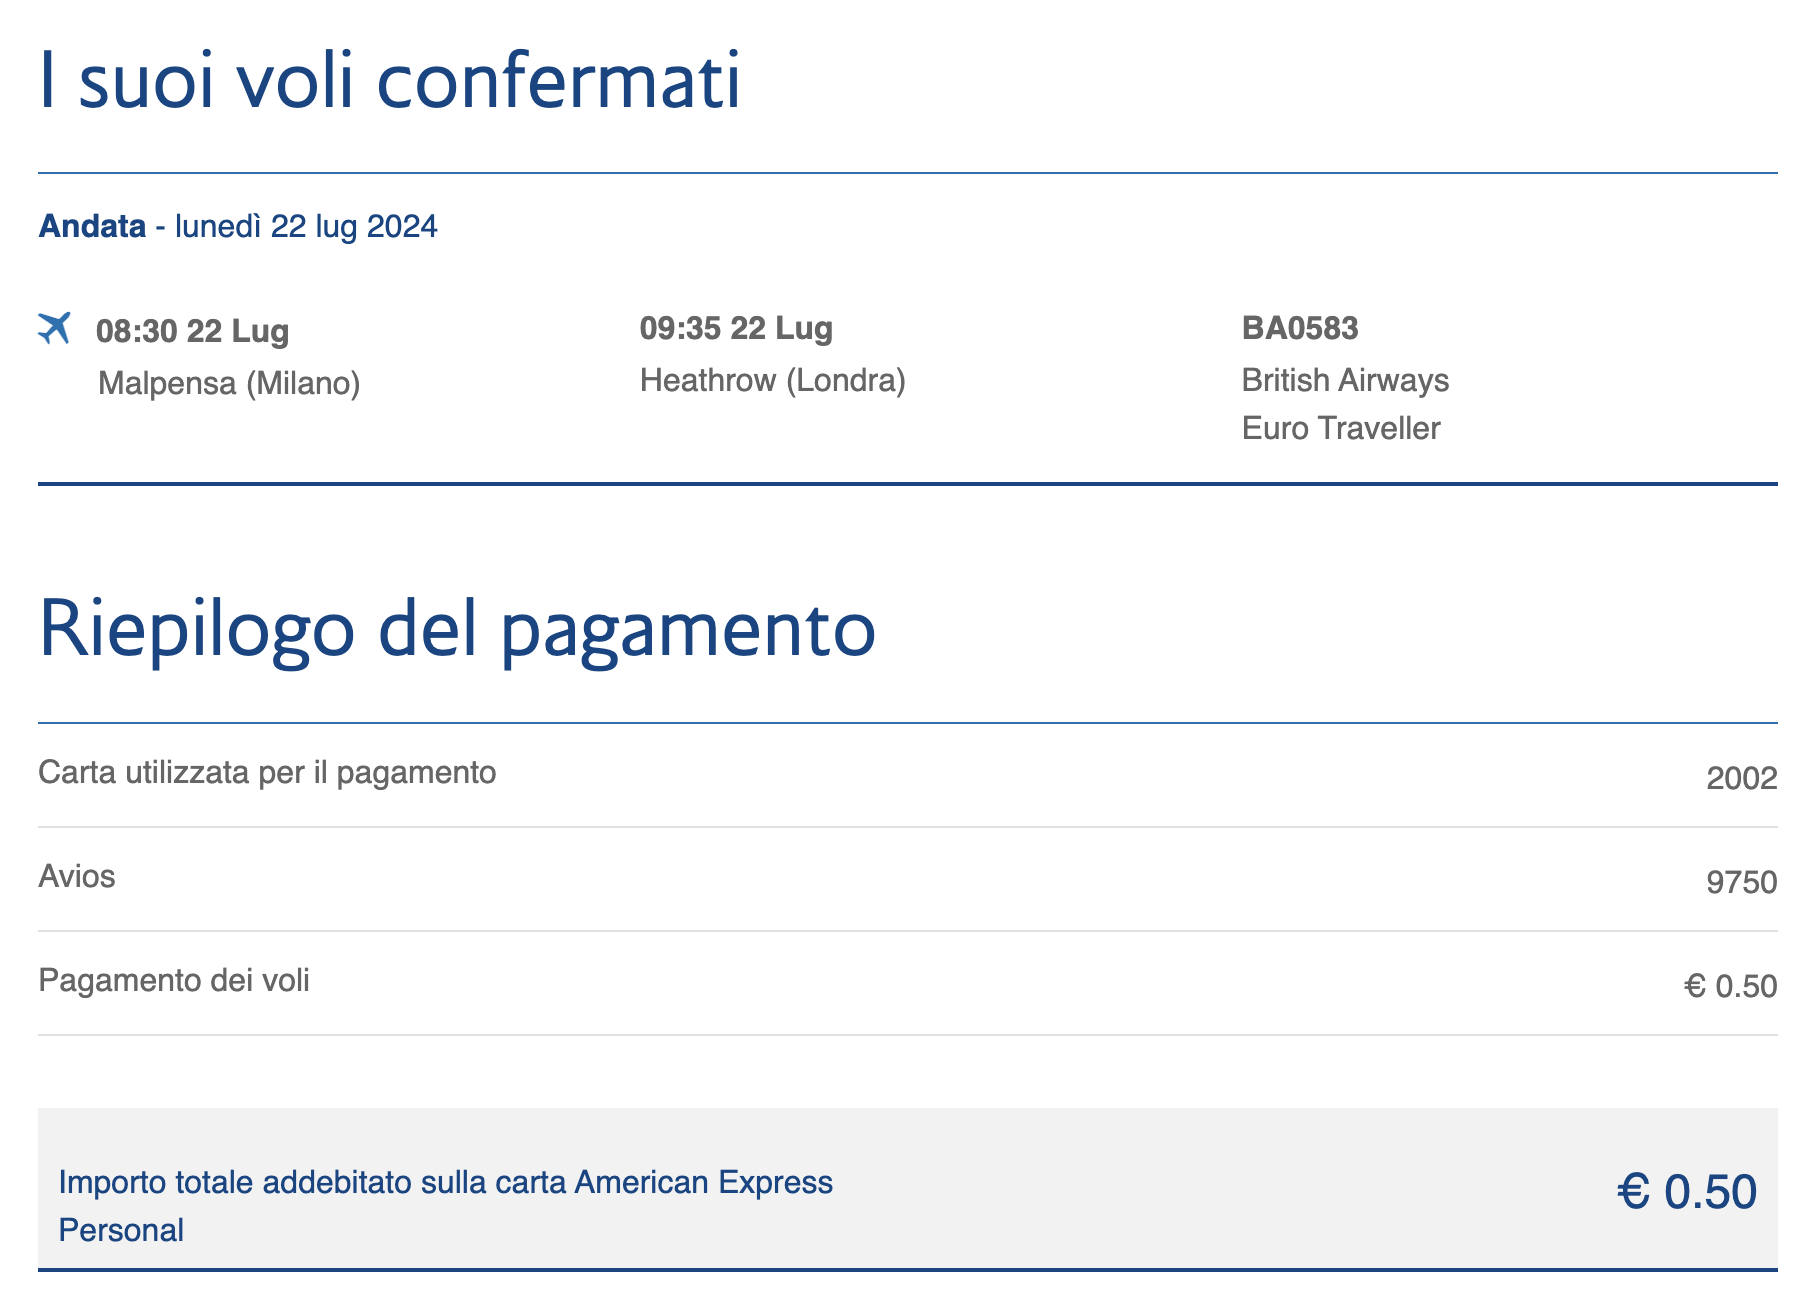
Task: Click the large € 0.50 total
Action: coord(1686,1192)
